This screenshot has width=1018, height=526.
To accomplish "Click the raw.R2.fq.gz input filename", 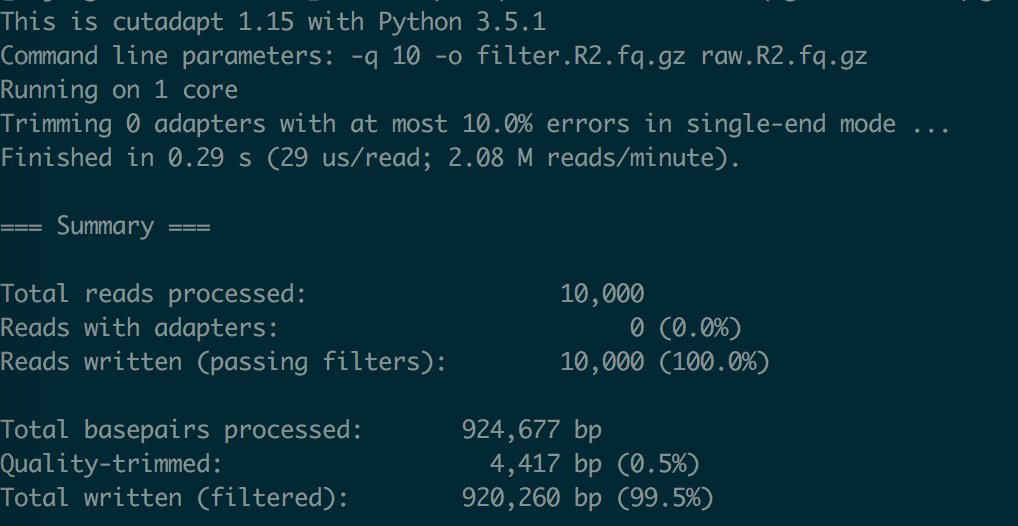I will (x=784, y=57).
